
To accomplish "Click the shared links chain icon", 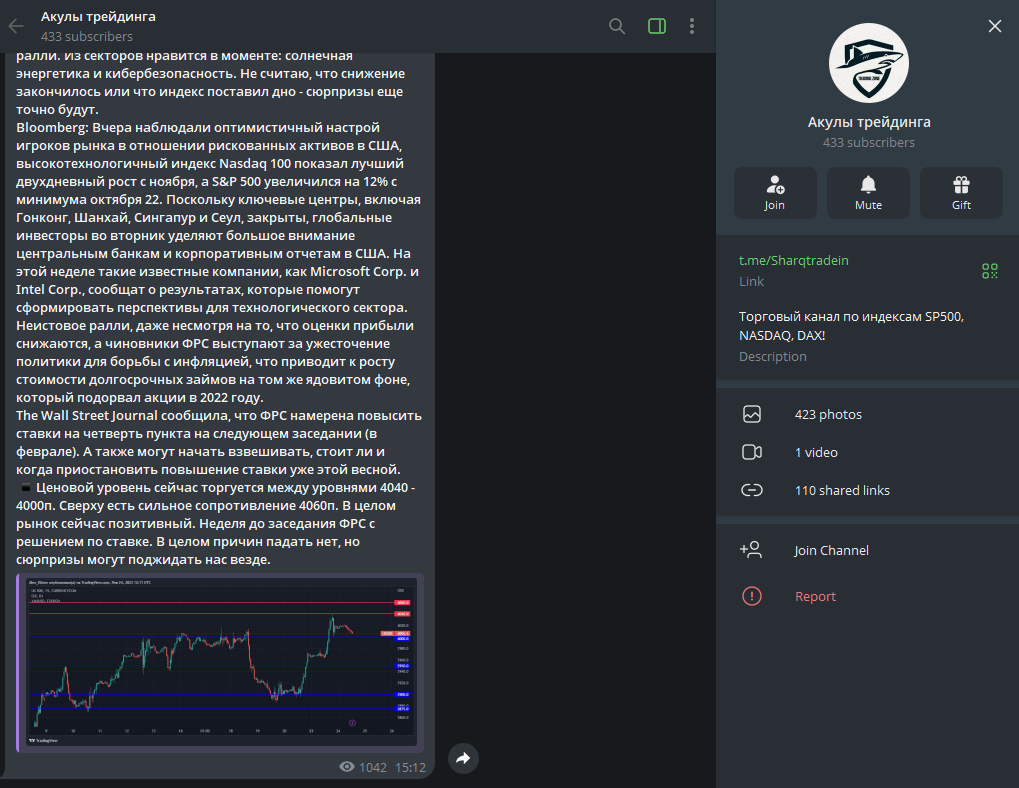I will 752,490.
